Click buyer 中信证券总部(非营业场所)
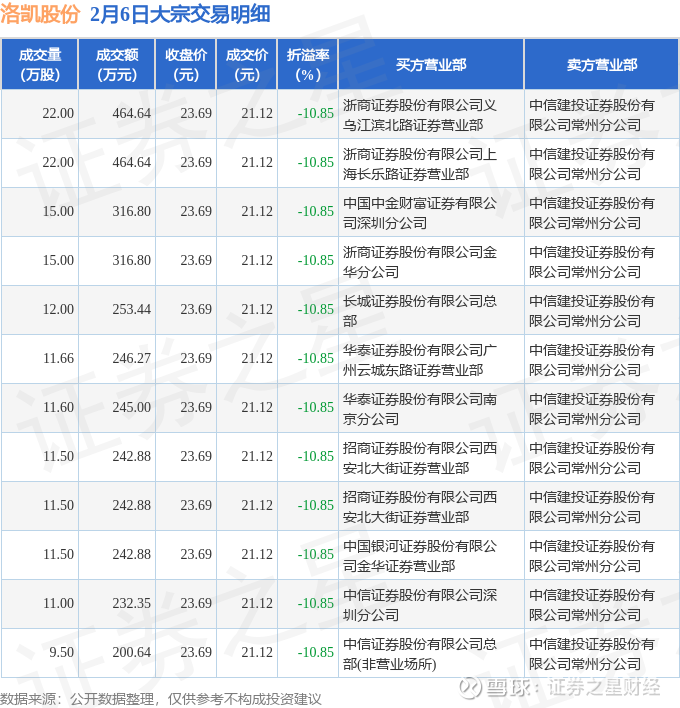 point(420,654)
